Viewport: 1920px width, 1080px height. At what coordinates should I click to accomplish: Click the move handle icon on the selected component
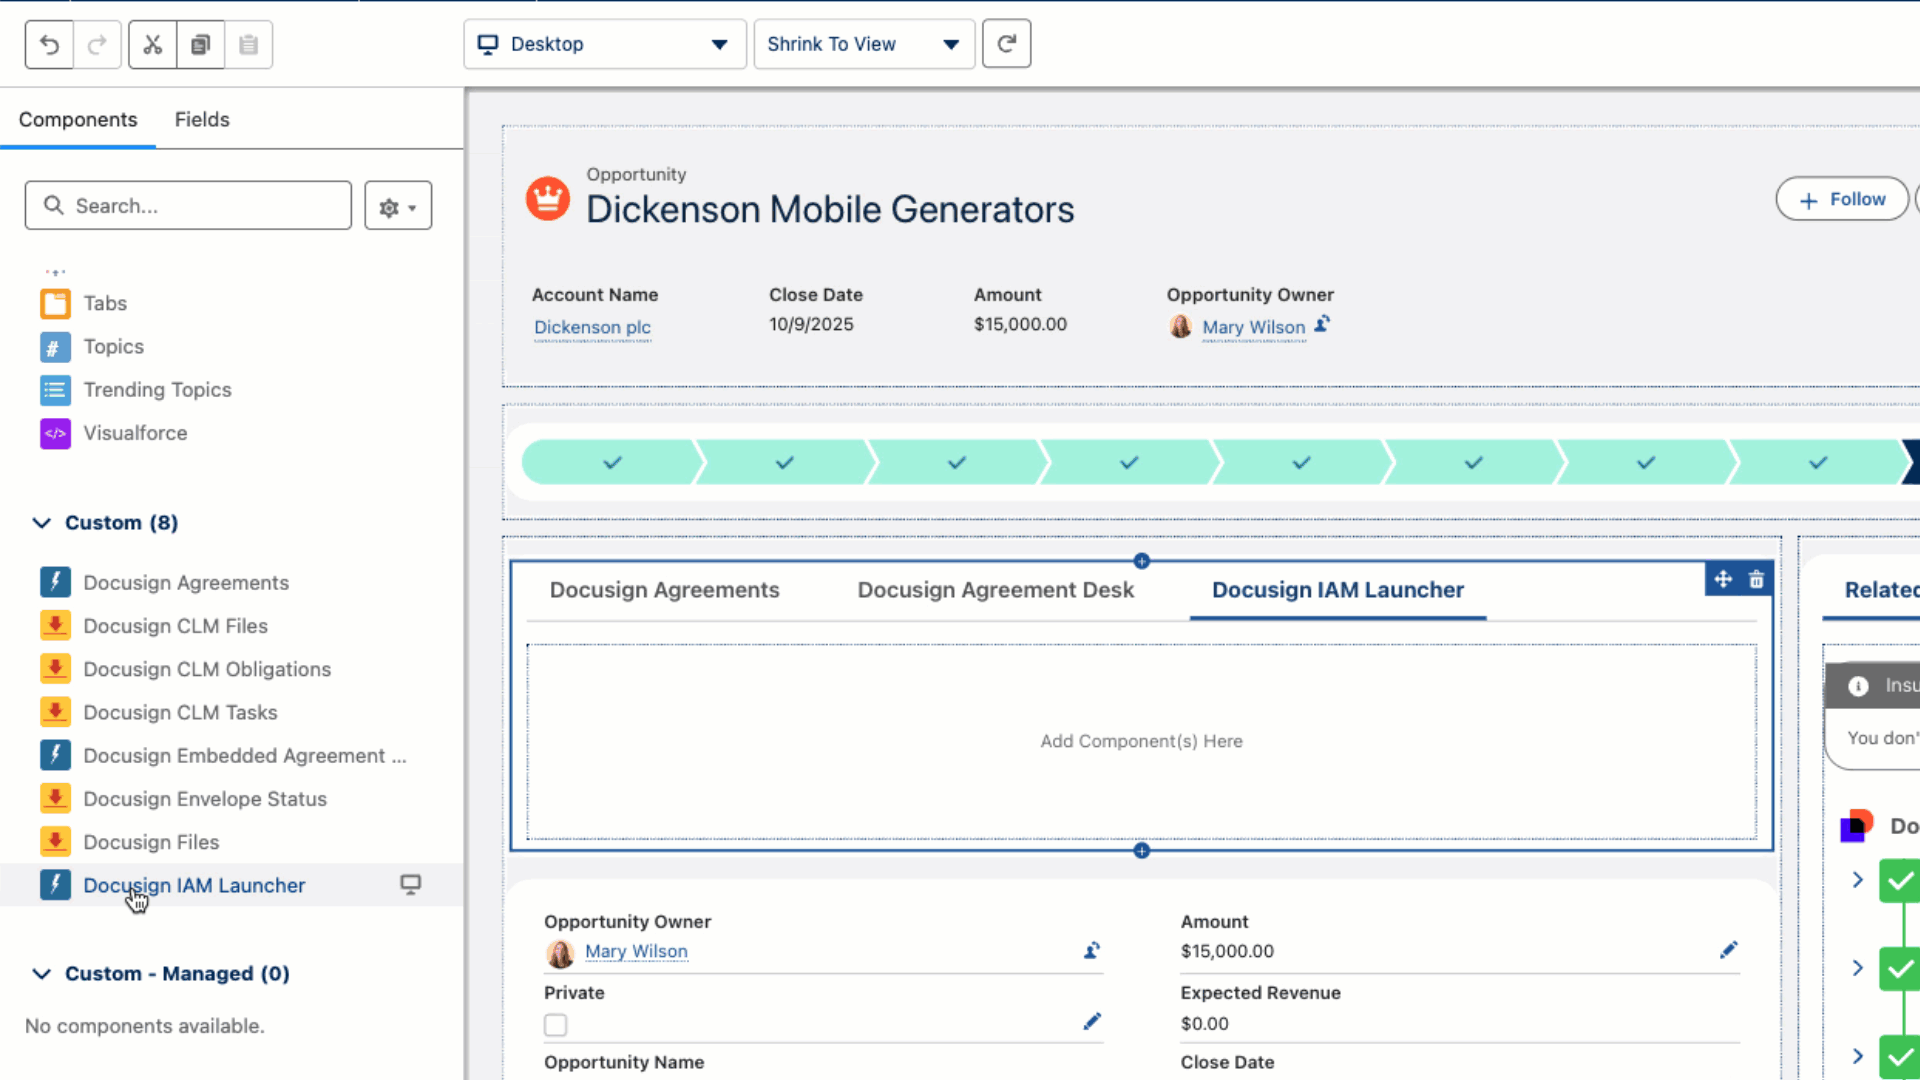click(x=1723, y=579)
